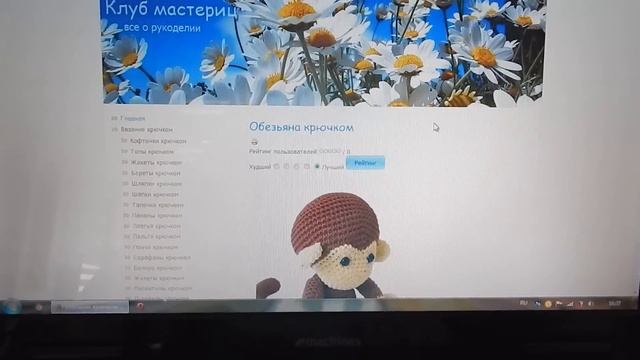The height and width of the screenshot is (360, 640).
Task: Click the red round icon in taskbar
Action: pyautogui.click(x=140, y=306)
